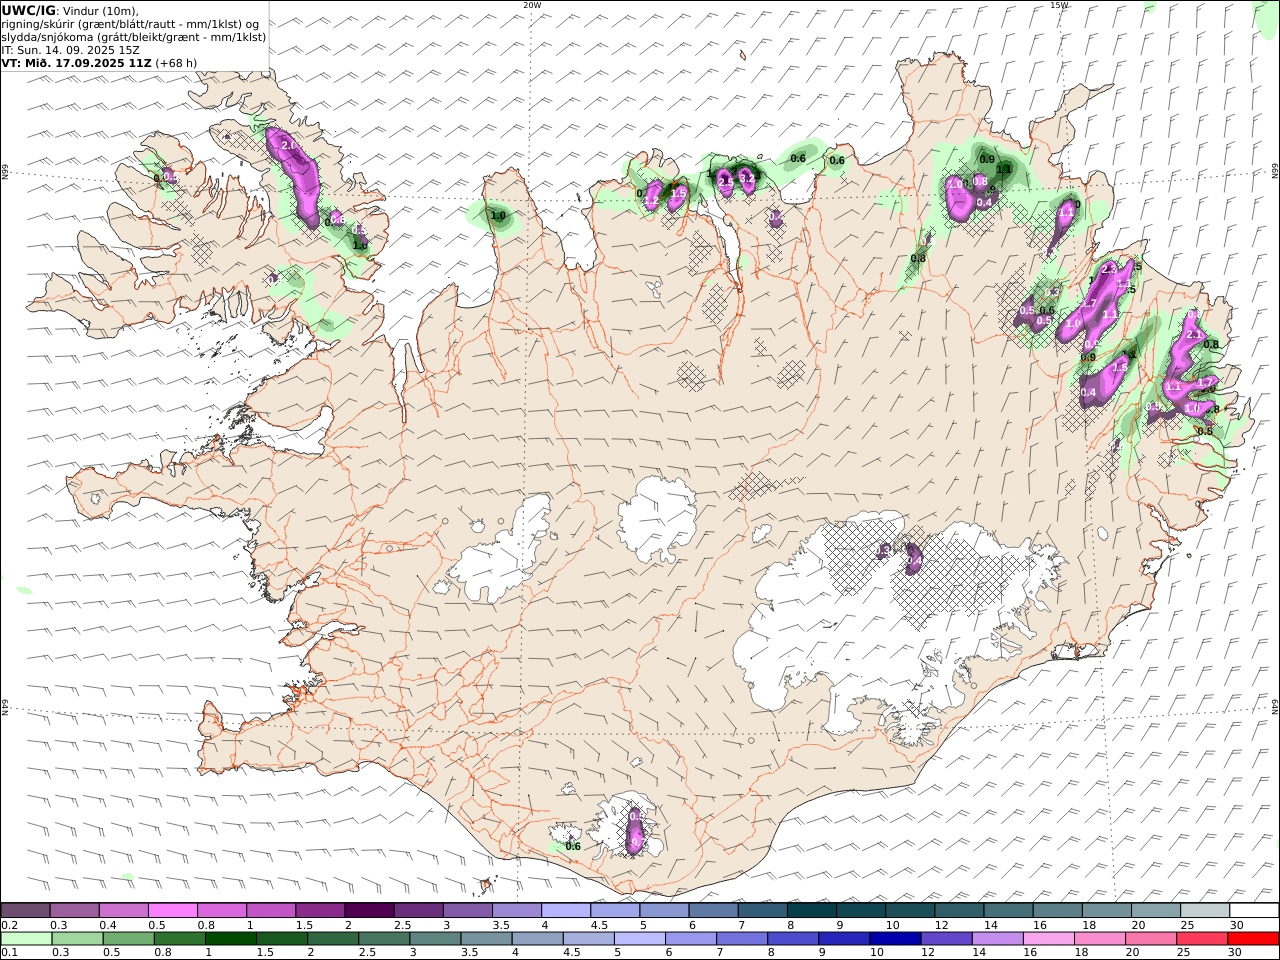Click the 20W longitude label at top
Image resolution: width=1280 pixels, height=960 pixels.
click(532, 5)
